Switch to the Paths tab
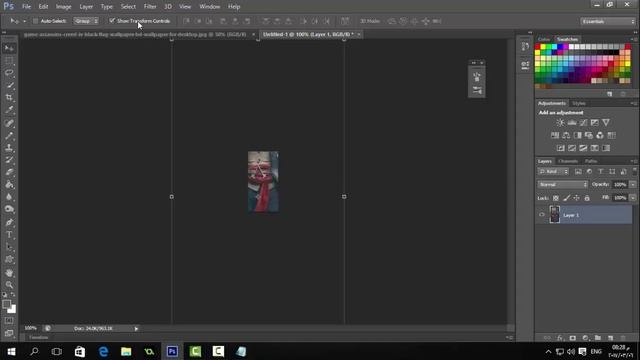640x360 pixels. [x=590, y=161]
